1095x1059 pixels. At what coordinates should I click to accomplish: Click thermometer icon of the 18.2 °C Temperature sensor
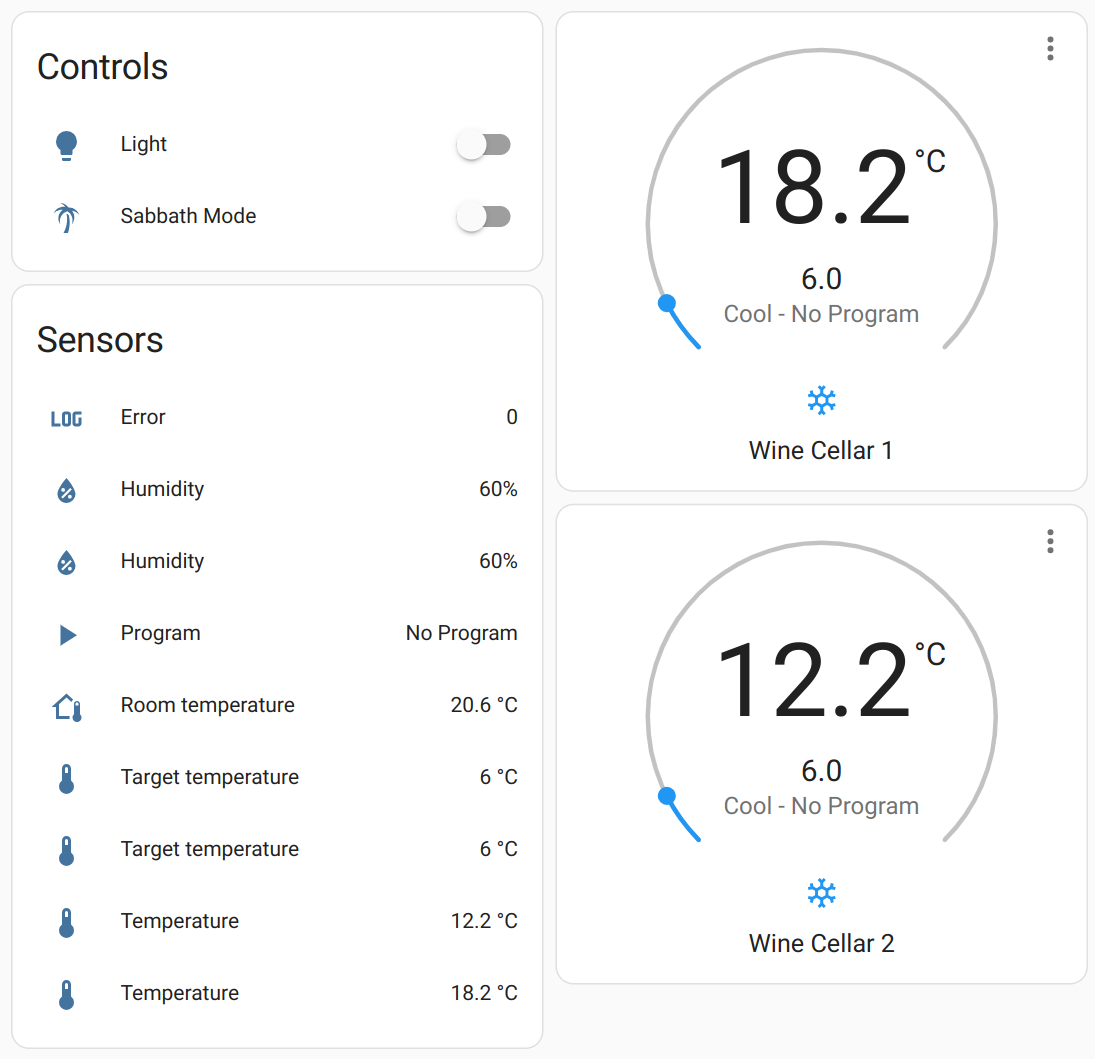click(66, 994)
